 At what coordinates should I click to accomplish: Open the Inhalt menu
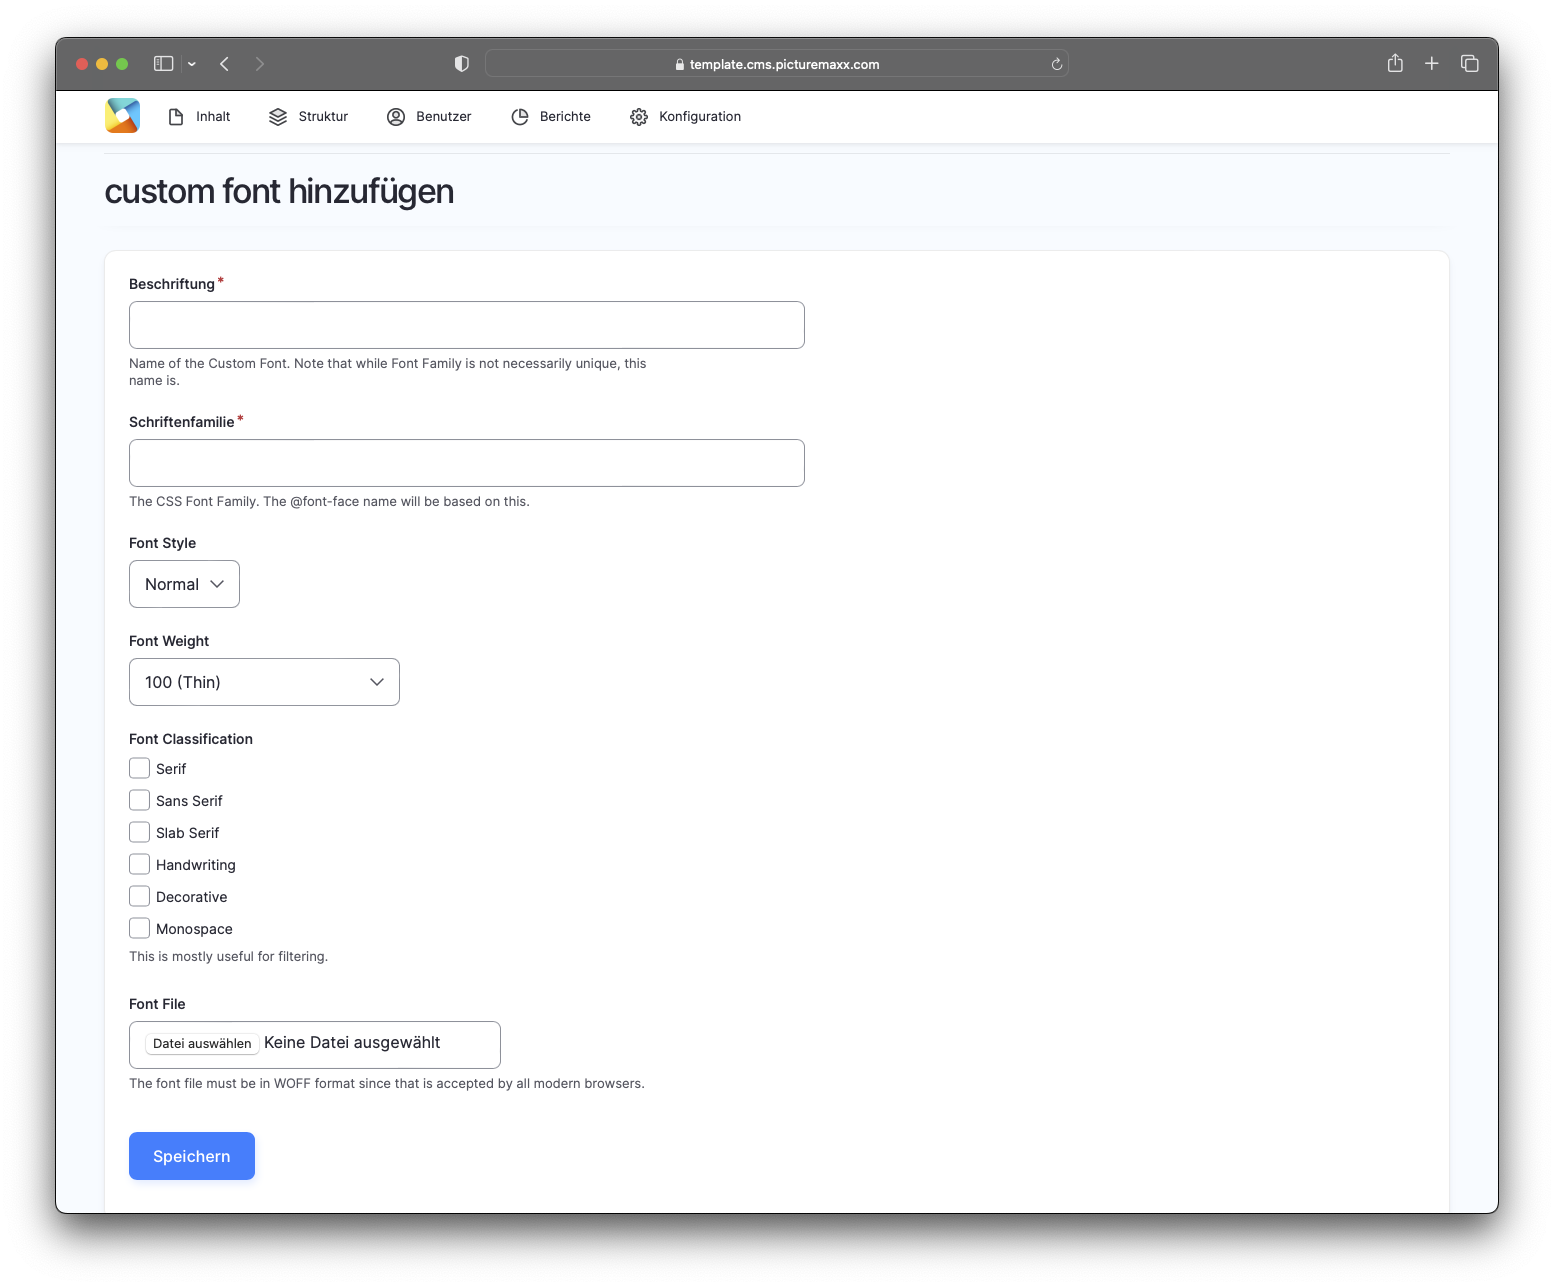pyautogui.click(x=199, y=117)
